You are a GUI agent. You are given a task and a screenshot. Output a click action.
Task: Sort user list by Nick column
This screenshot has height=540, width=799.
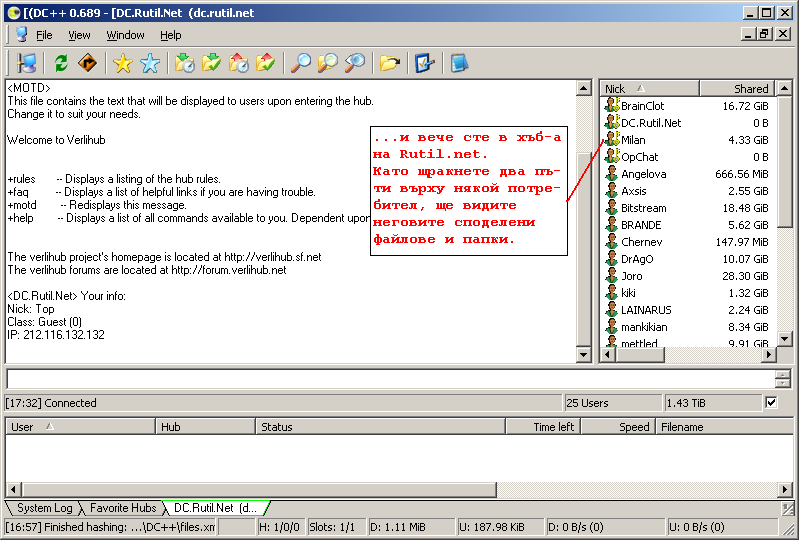[649, 89]
